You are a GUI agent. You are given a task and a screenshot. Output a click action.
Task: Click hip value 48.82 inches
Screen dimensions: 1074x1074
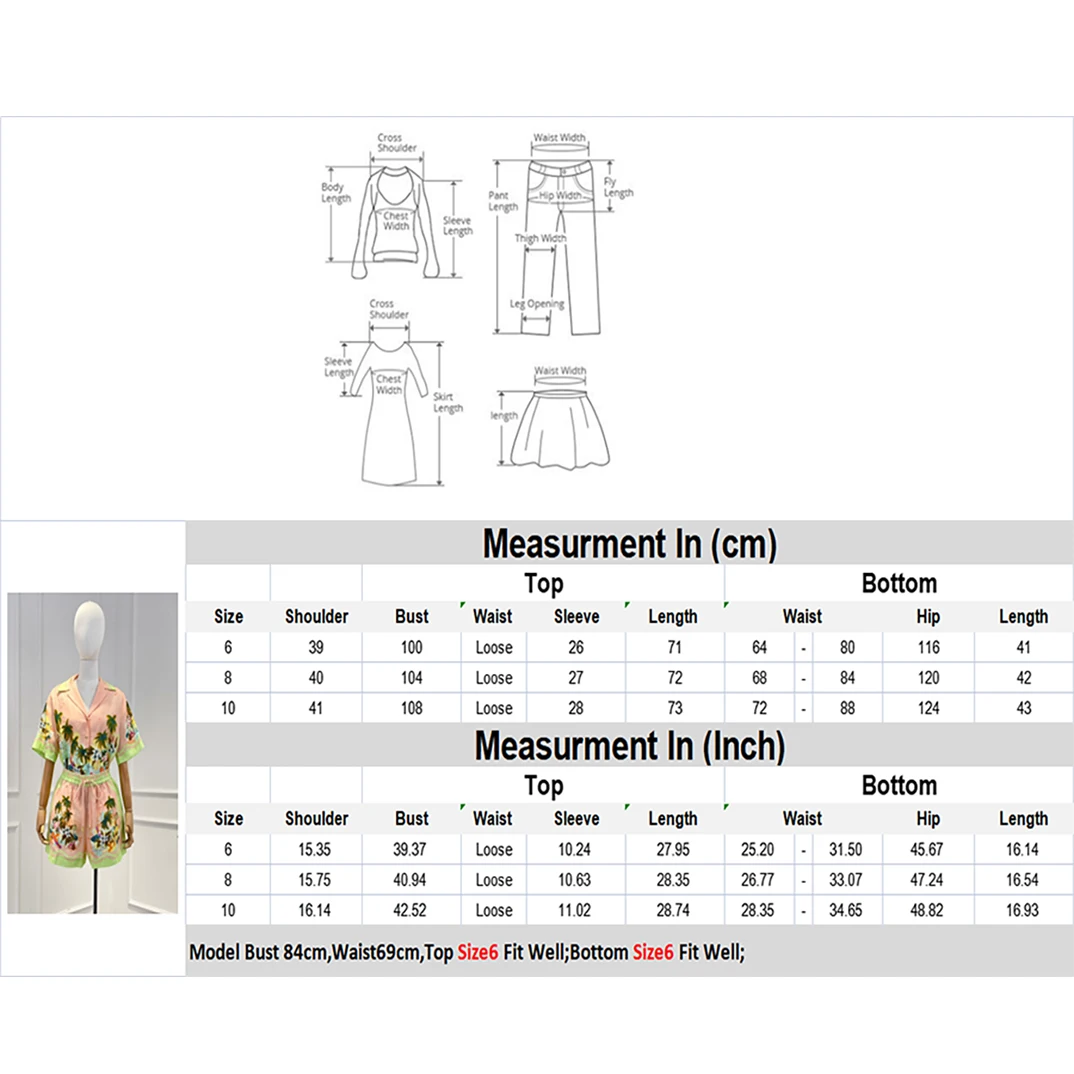click(x=927, y=910)
